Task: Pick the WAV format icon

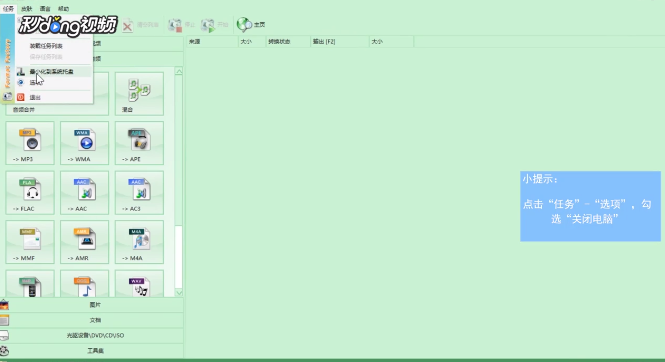Action: click(139, 284)
